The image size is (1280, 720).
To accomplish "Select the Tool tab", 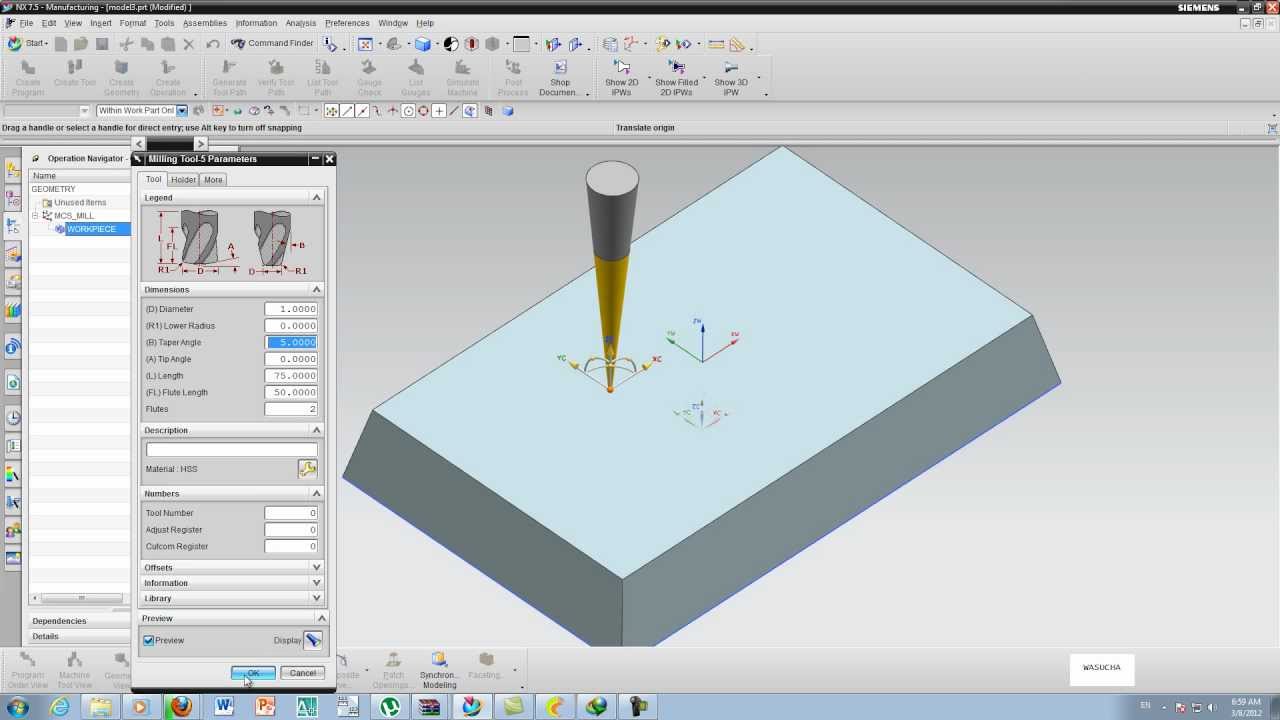I will pyautogui.click(x=153, y=180).
